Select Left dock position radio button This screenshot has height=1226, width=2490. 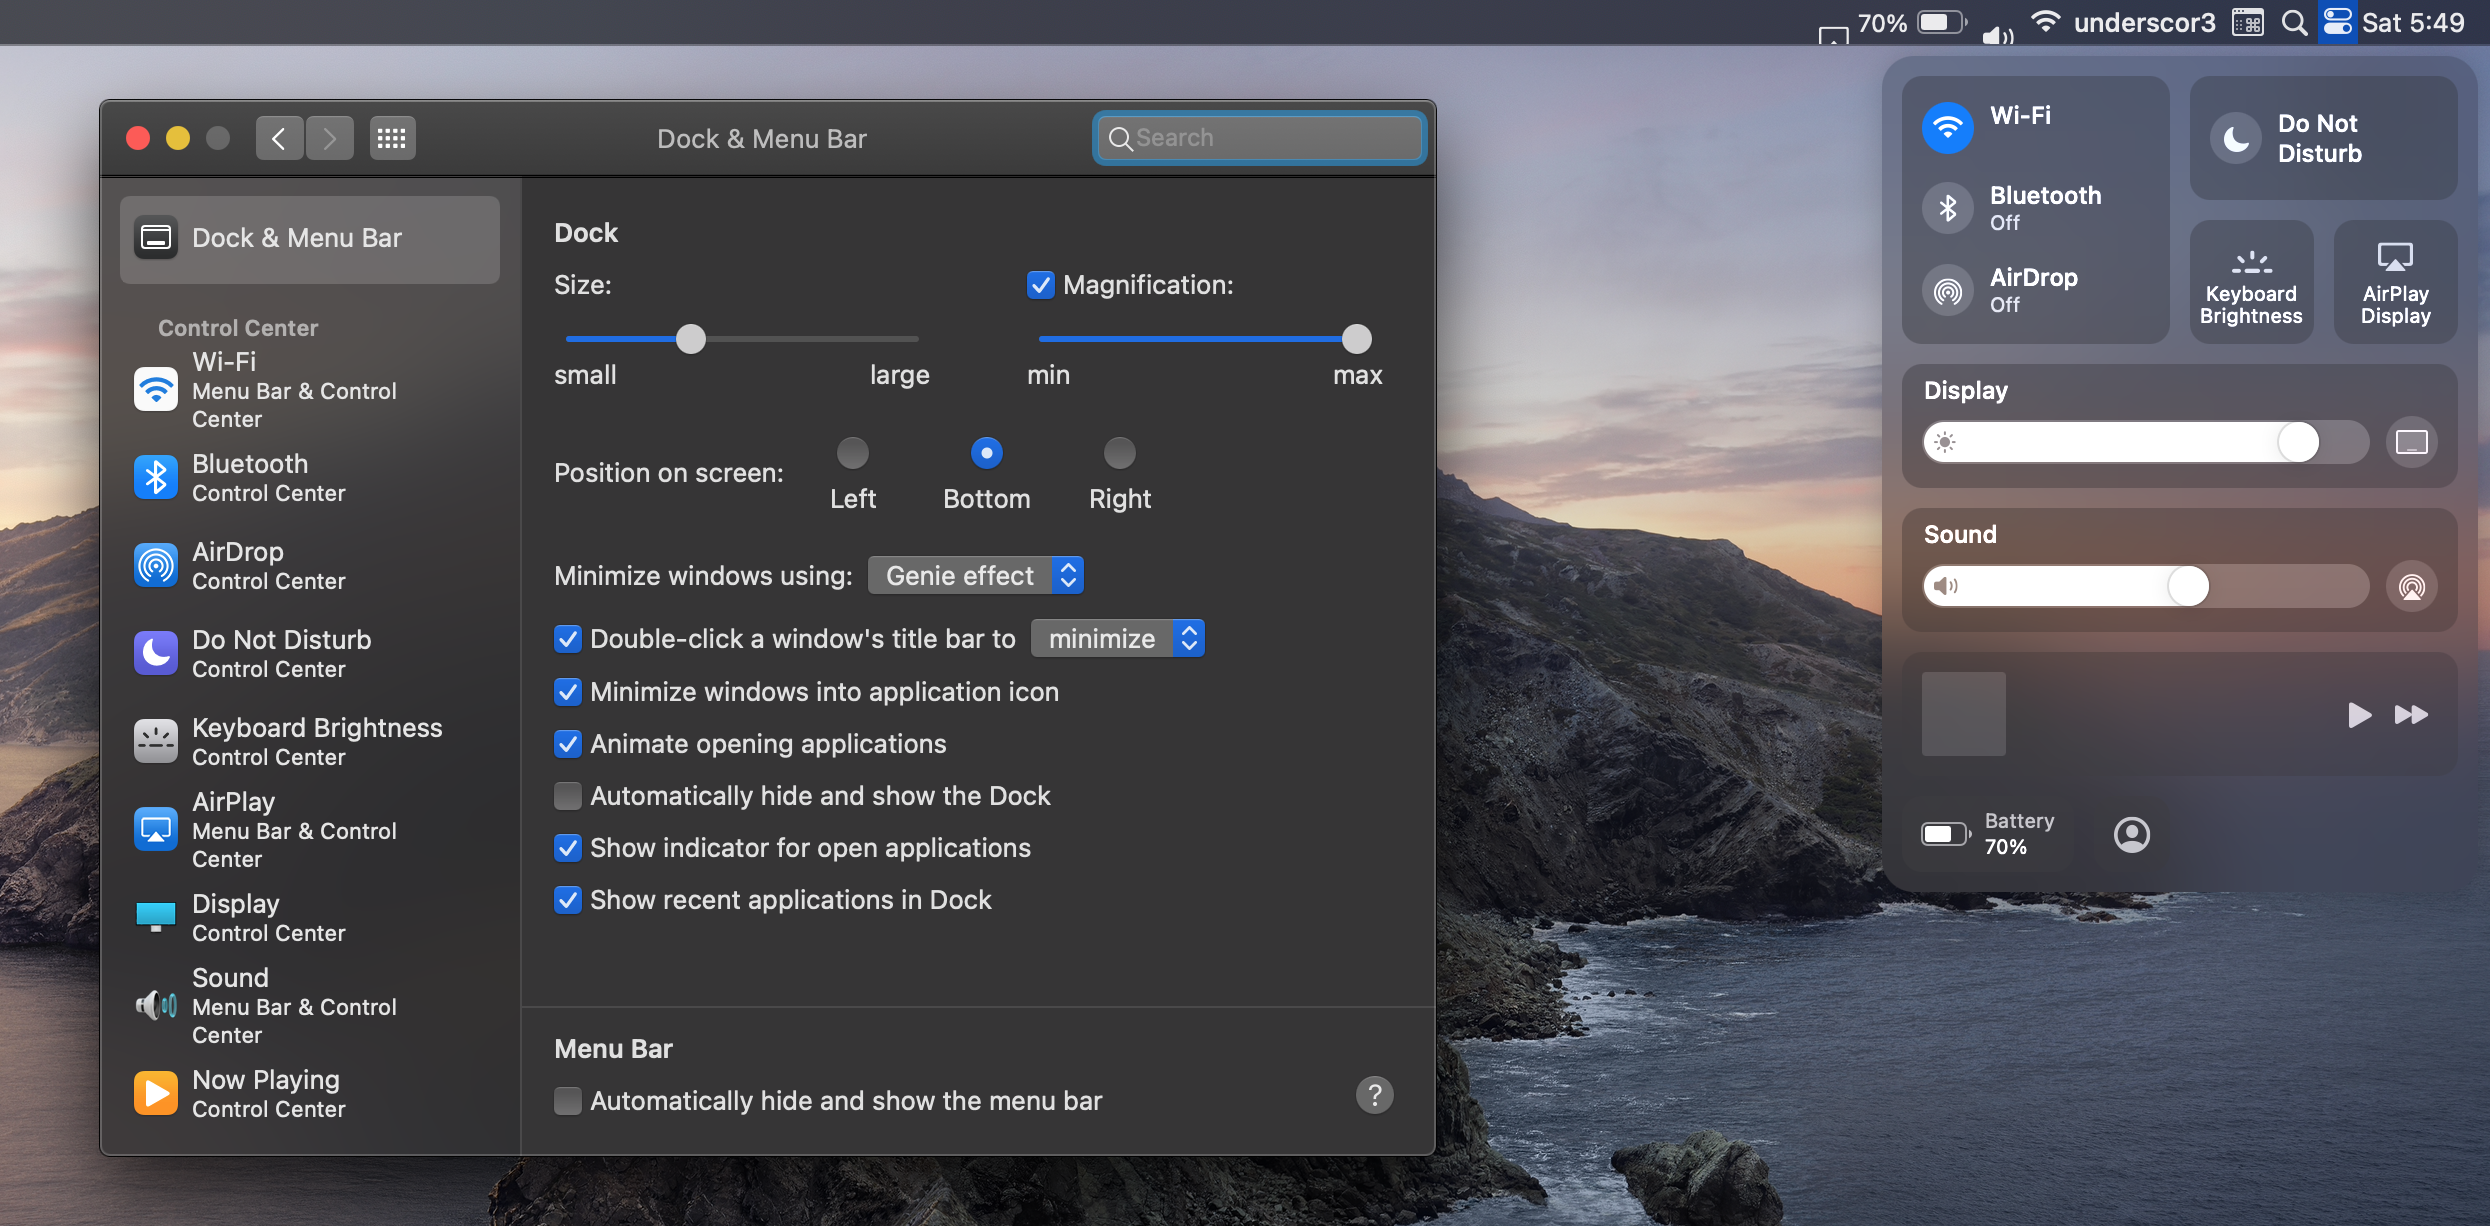point(852,453)
